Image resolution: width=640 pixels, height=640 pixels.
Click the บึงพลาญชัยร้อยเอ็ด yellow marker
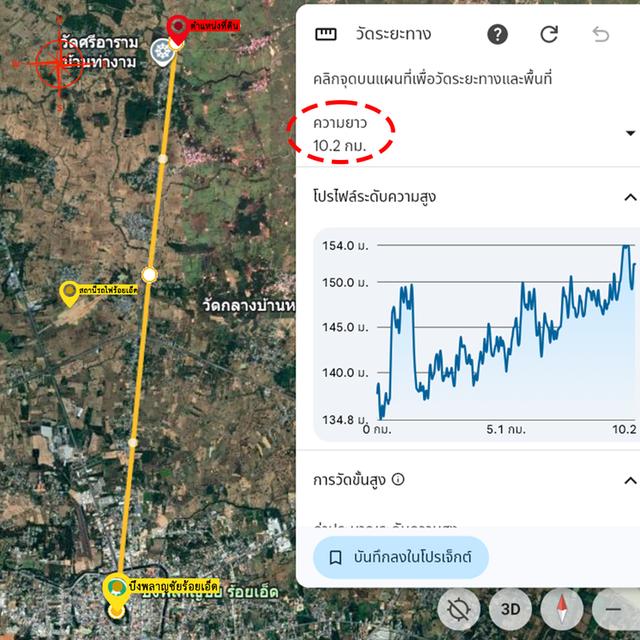117,590
